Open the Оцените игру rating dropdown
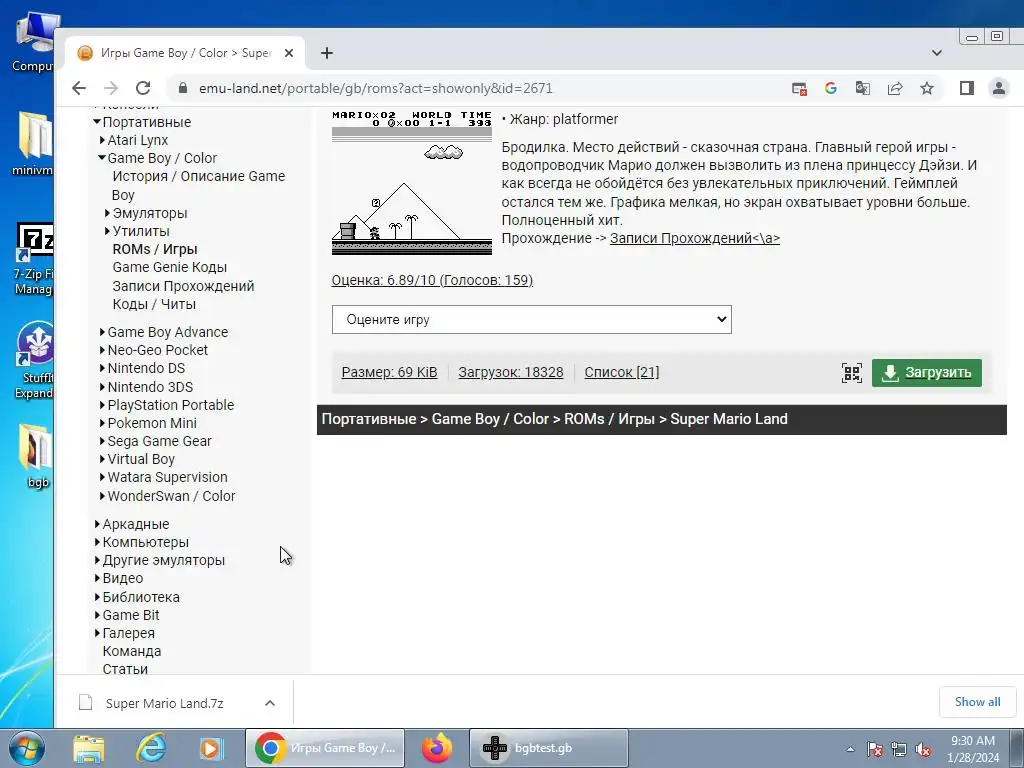Screen dimensions: 1024x768 coord(532,319)
